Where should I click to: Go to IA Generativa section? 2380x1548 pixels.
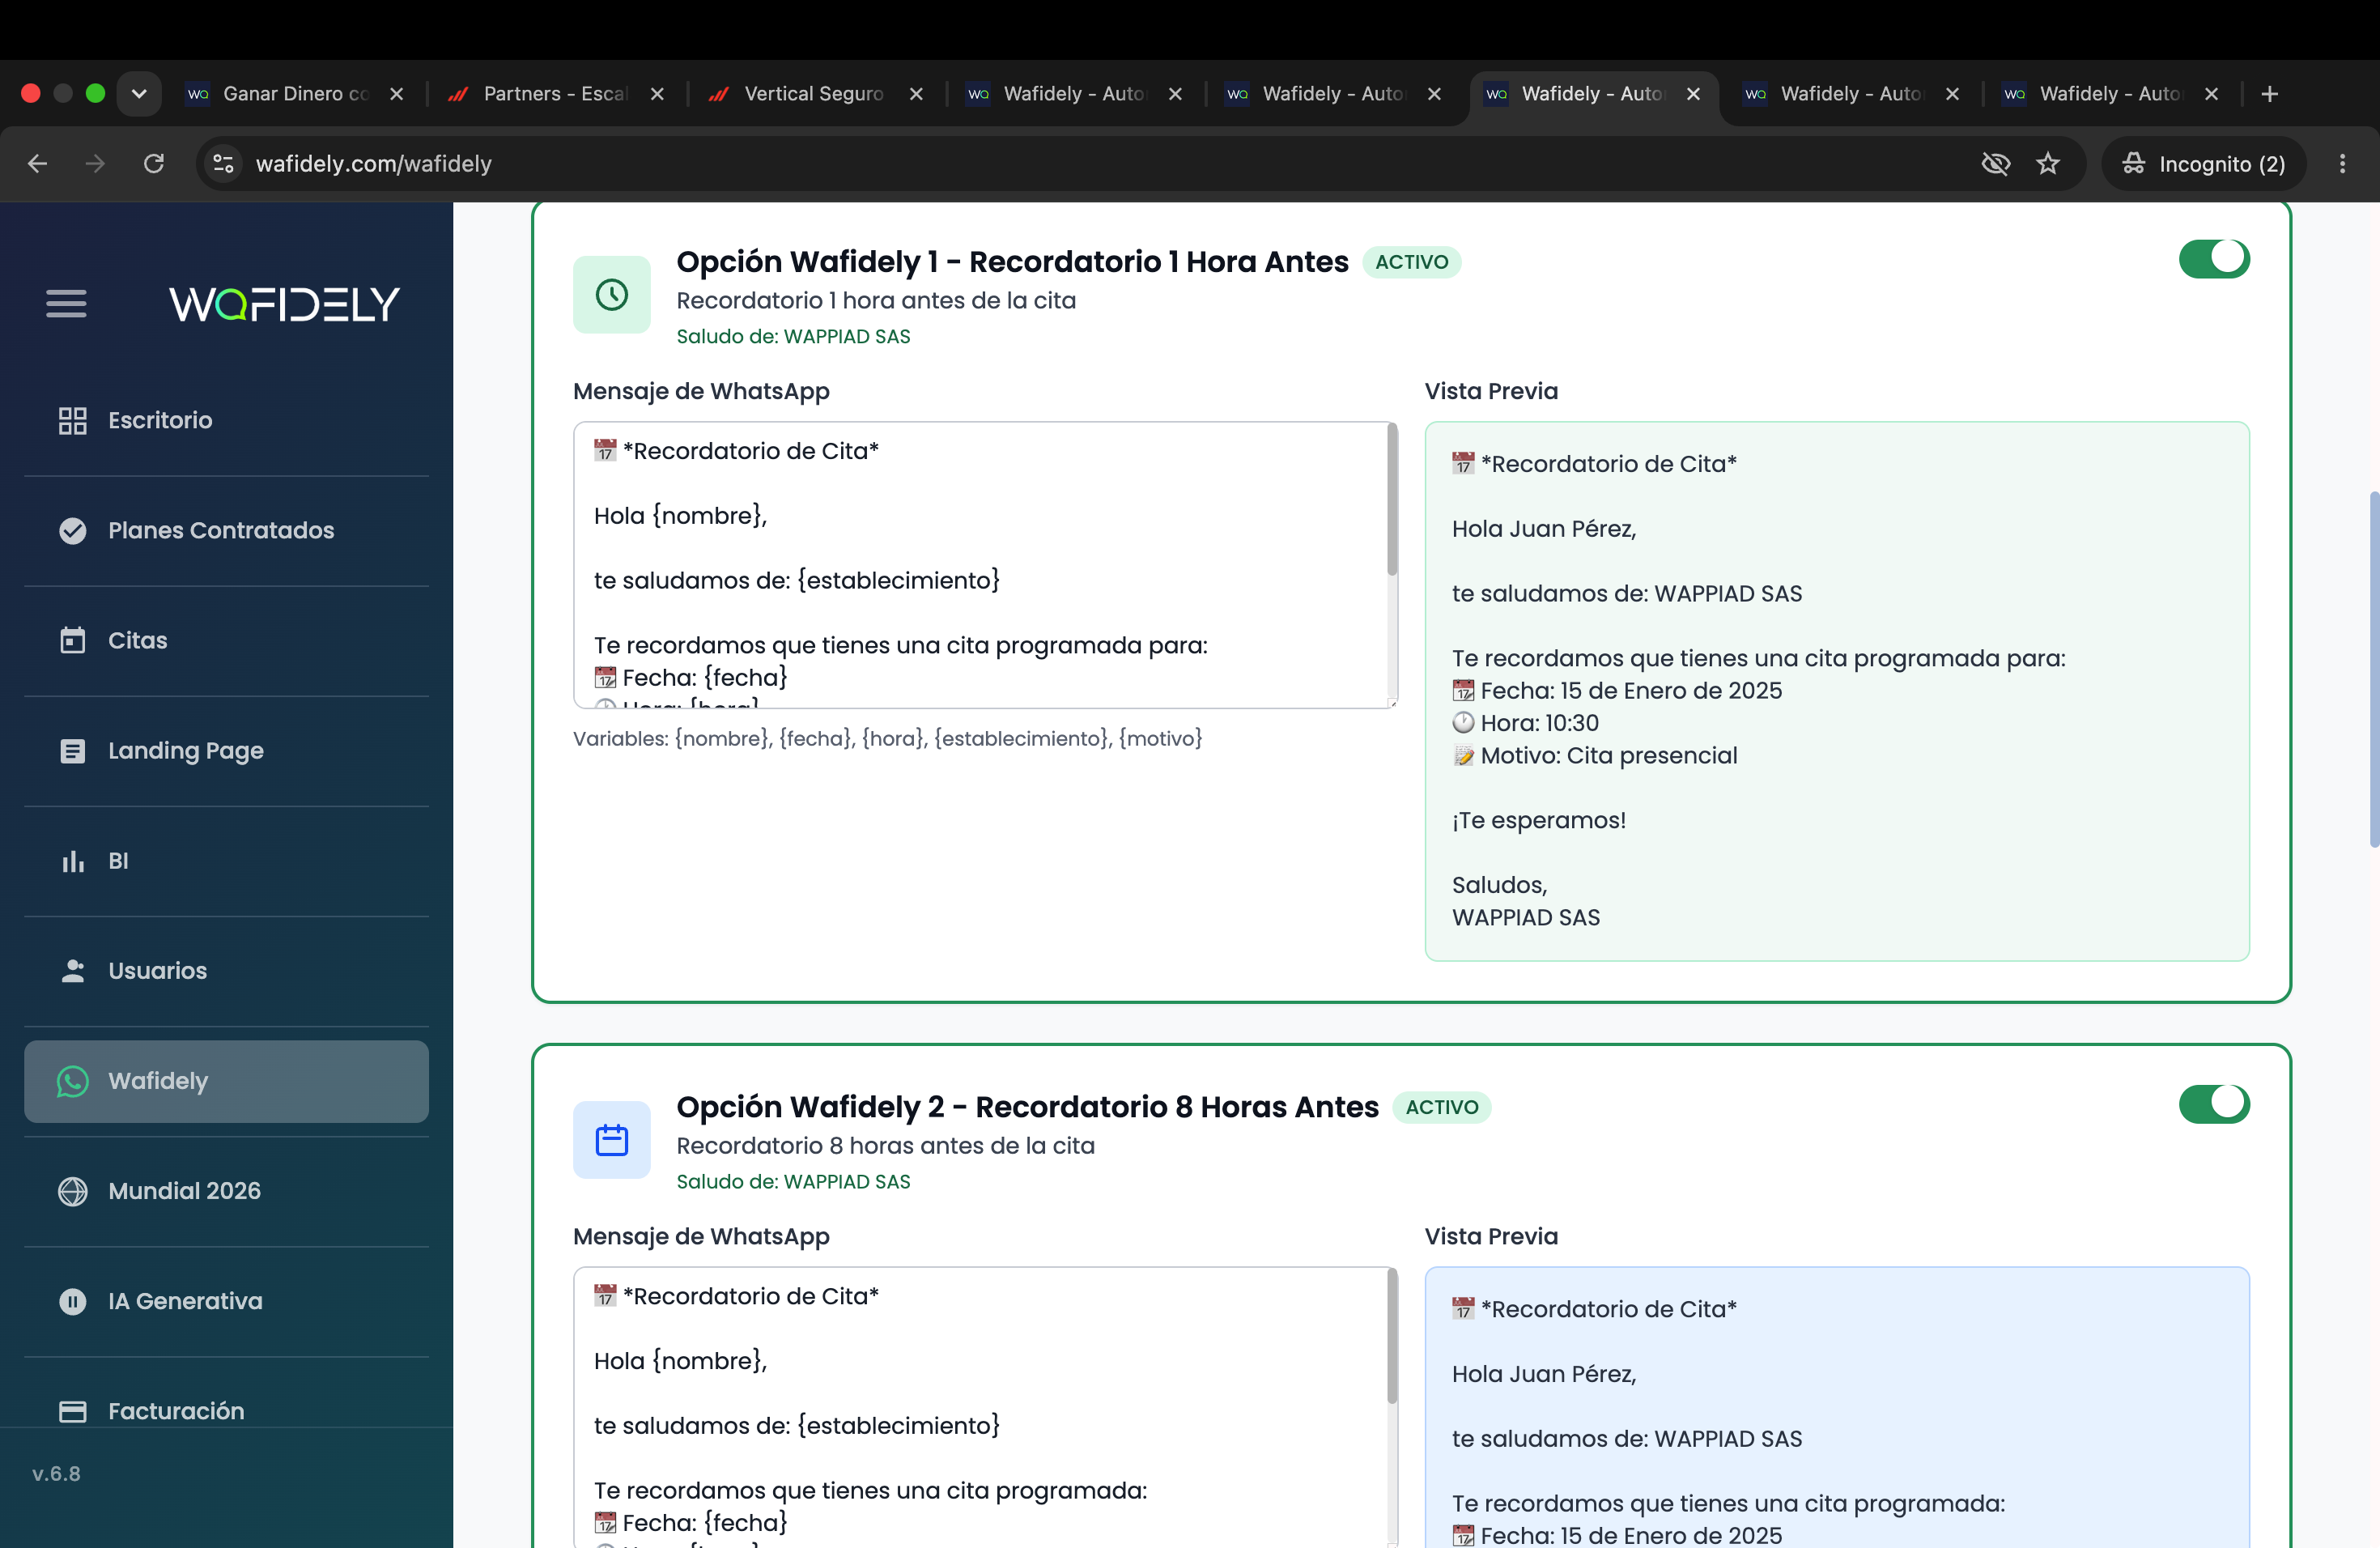pyautogui.click(x=226, y=1301)
